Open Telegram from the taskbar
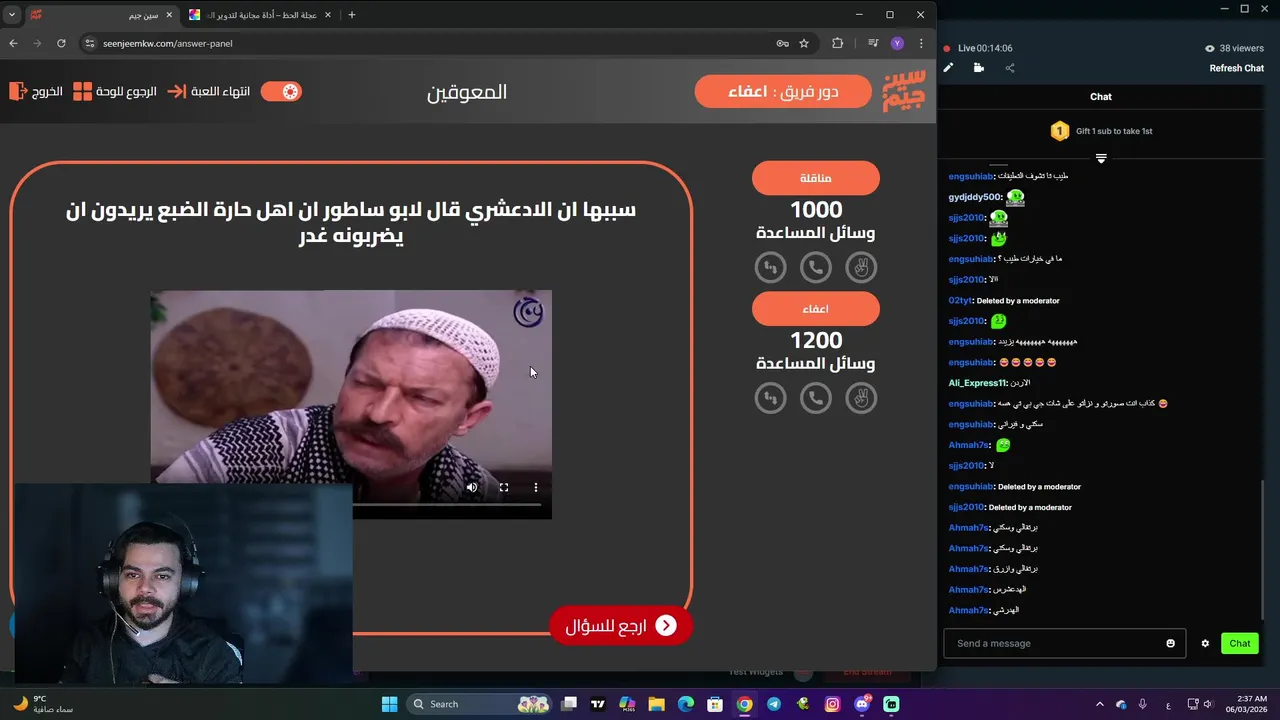Image resolution: width=1280 pixels, height=720 pixels. coord(774,704)
